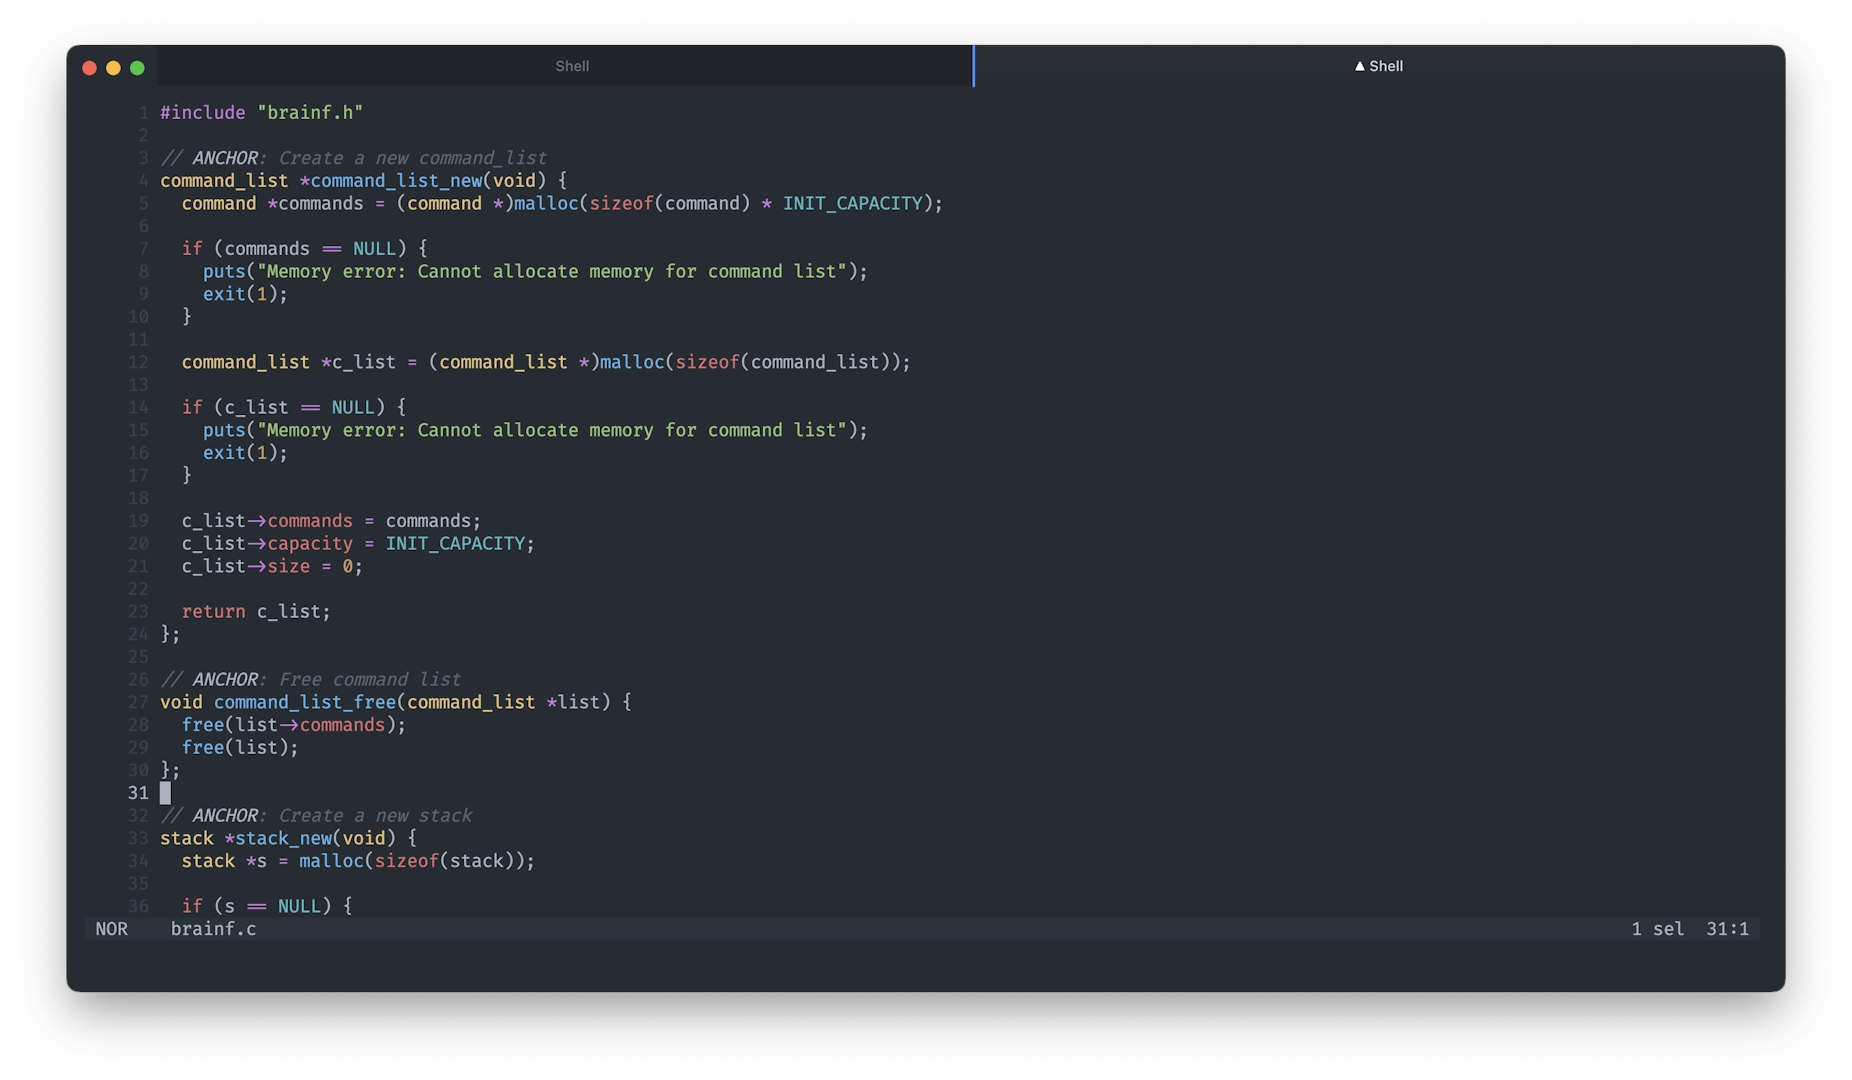The width and height of the screenshot is (1852, 1080).
Task: Click line number 27 in the gutter
Action: (138, 703)
